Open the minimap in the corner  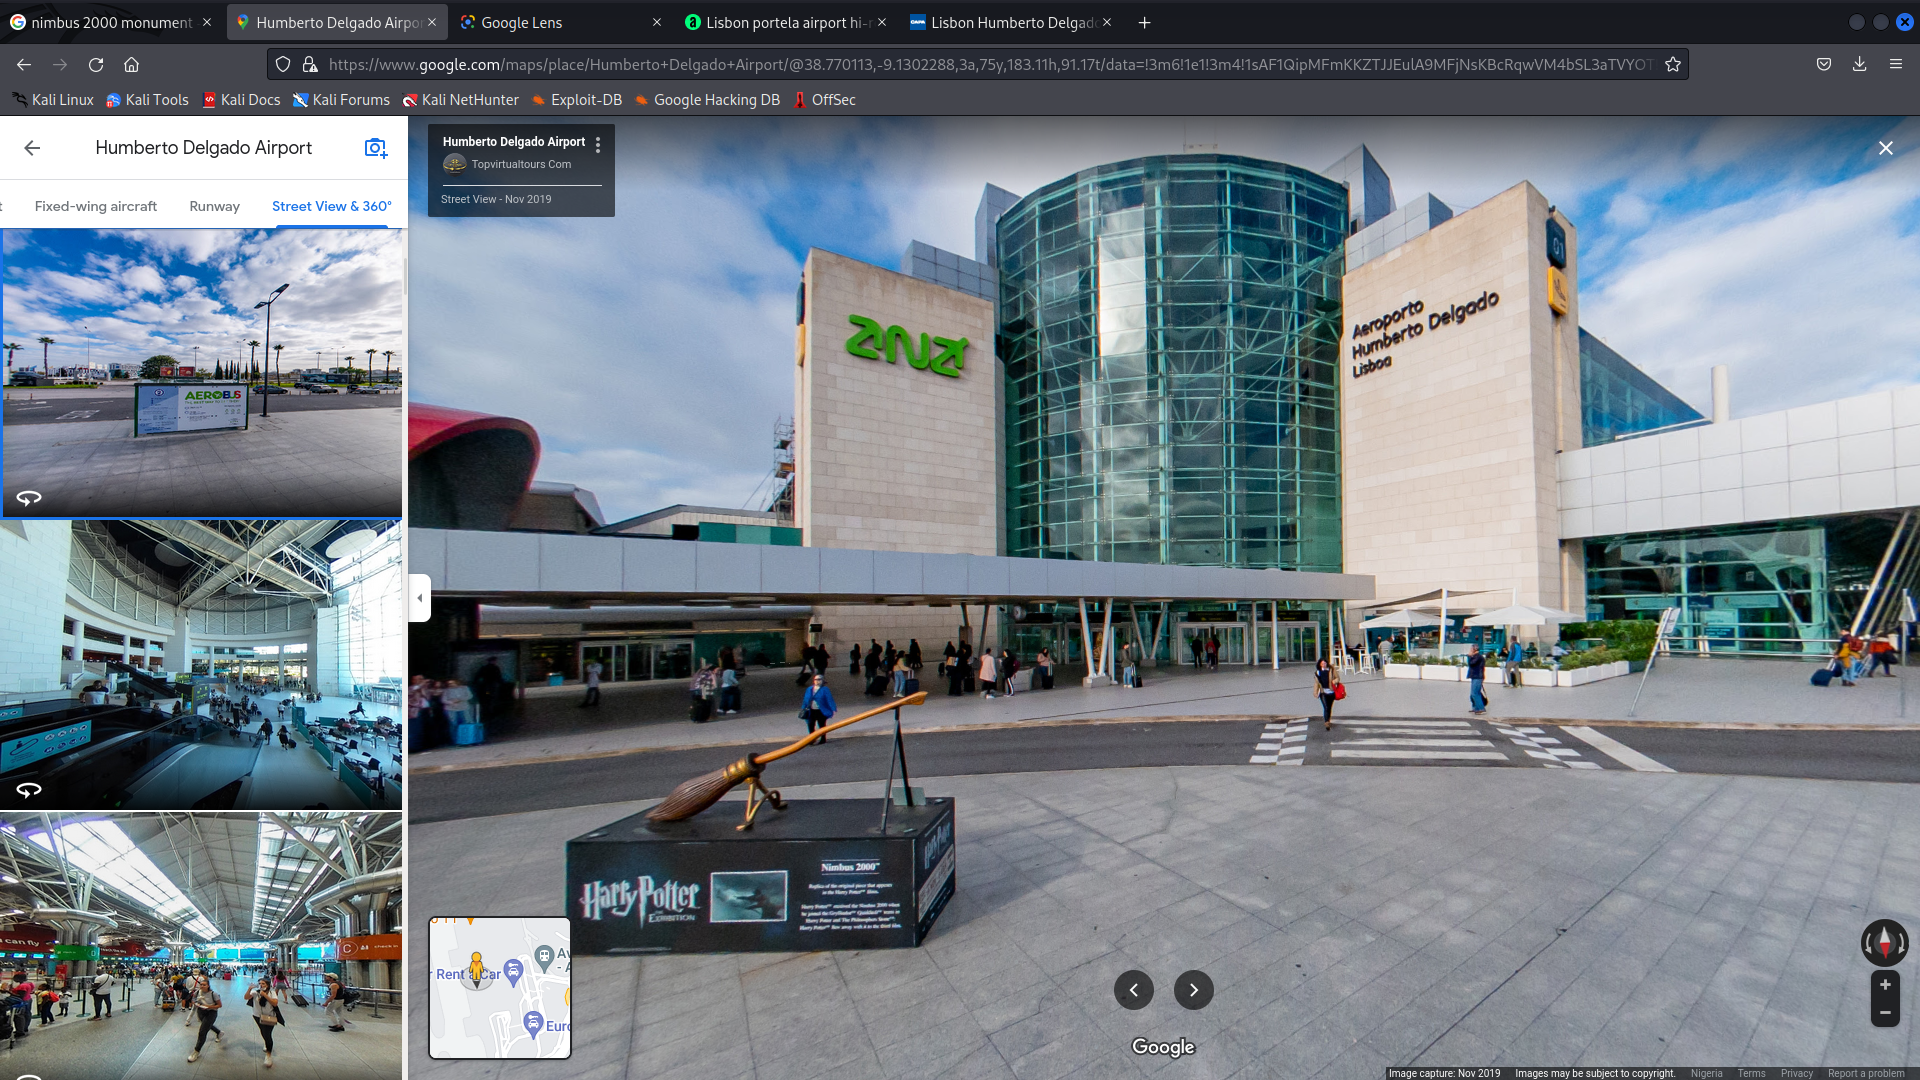click(500, 988)
